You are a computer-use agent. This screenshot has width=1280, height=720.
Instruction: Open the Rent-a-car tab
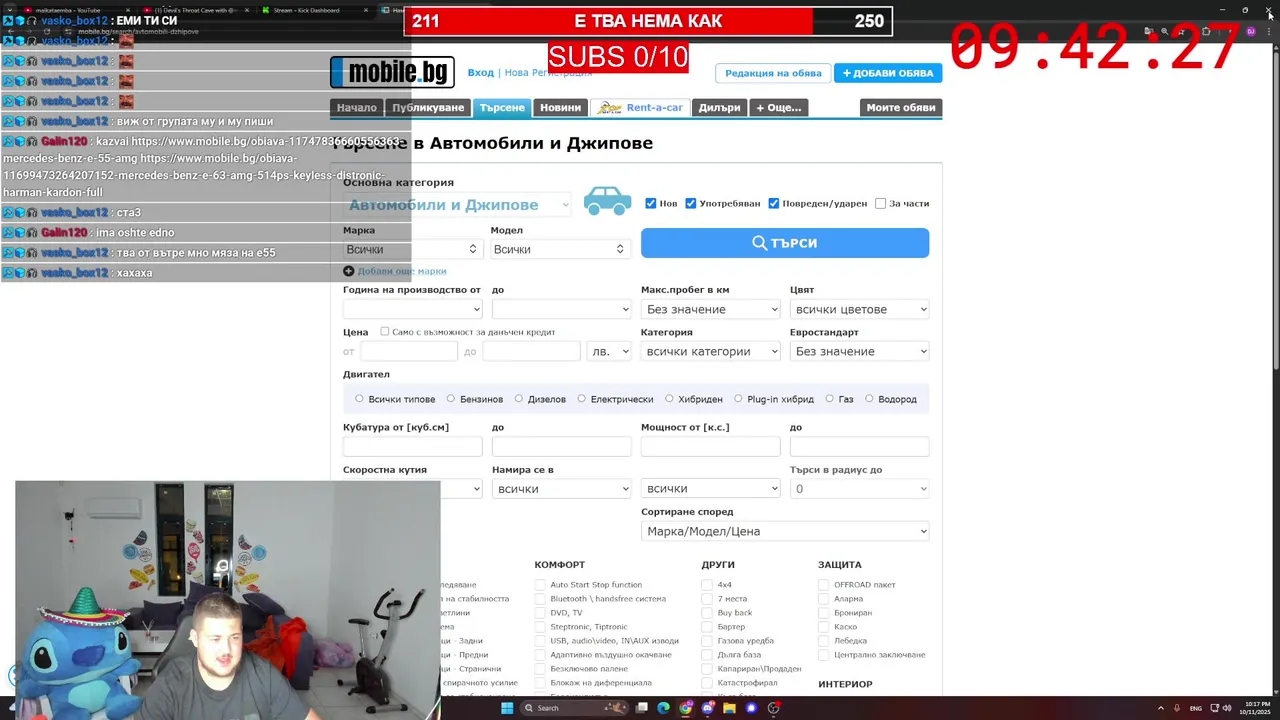coord(640,108)
